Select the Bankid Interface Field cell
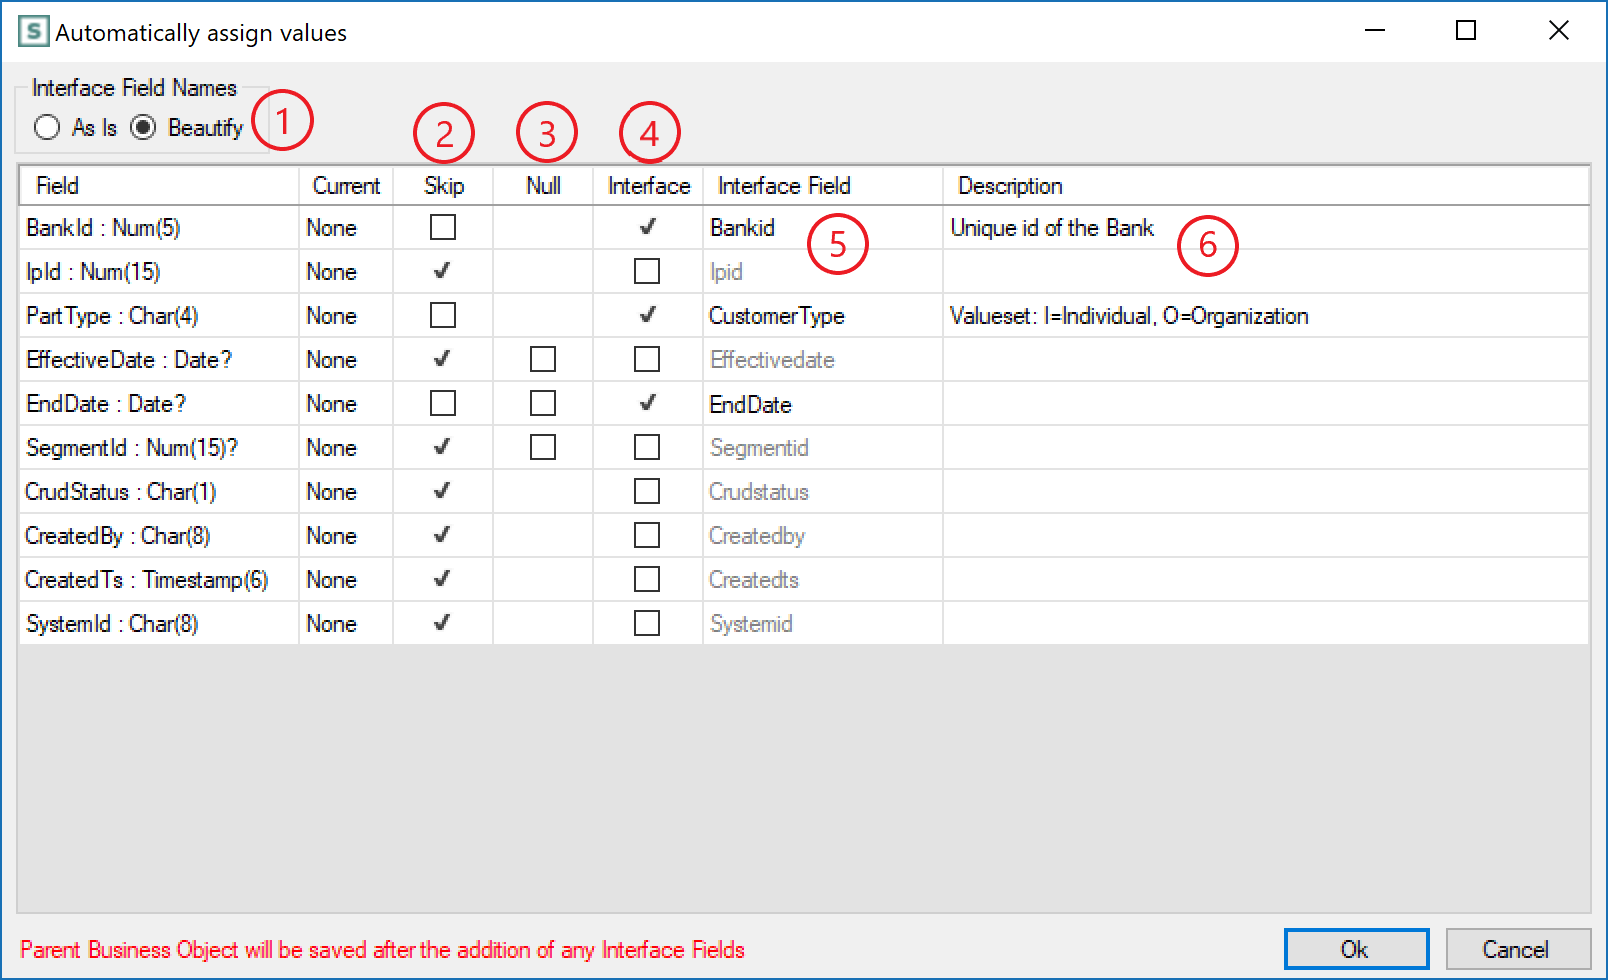This screenshot has width=1608, height=980. point(742,228)
